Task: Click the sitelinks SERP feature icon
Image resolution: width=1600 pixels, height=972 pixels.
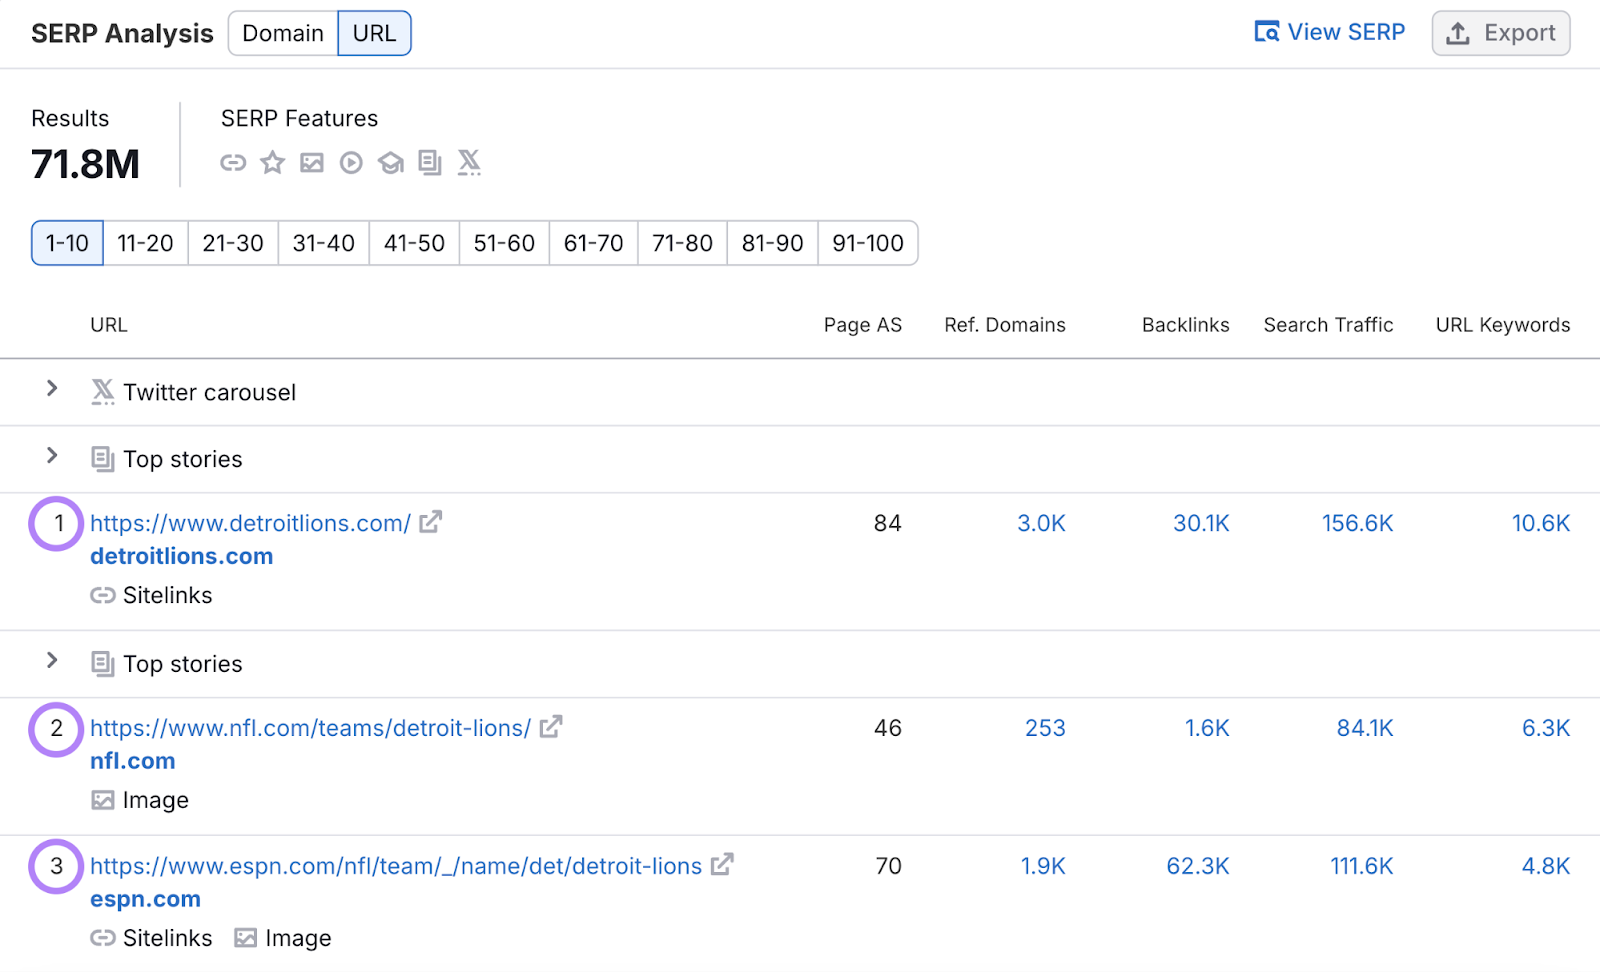Action: coord(233,162)
